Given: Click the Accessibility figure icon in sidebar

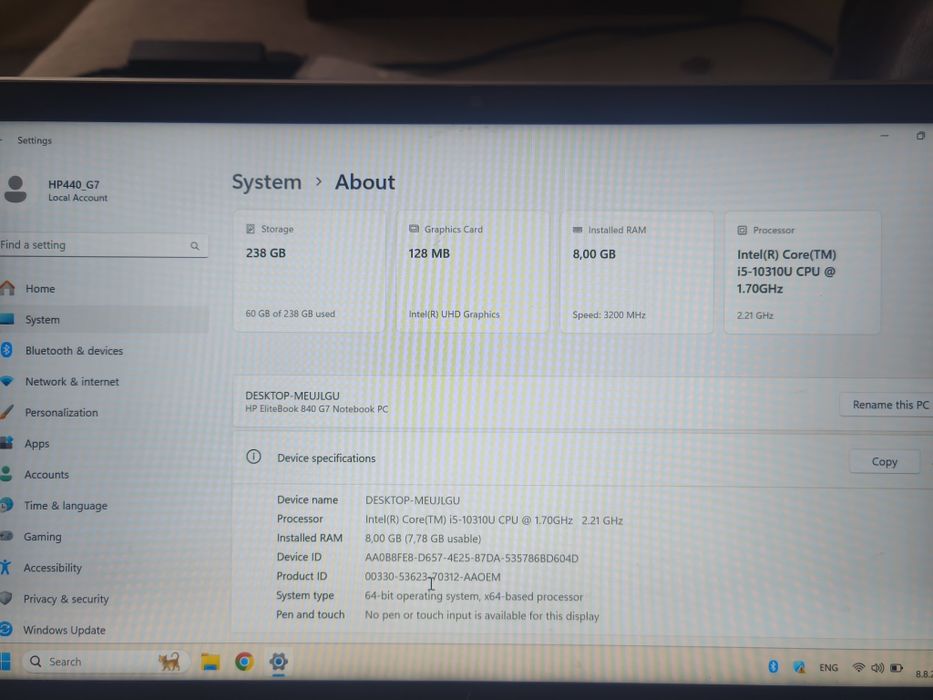Looking at the screenshot, I should point(6,567).
